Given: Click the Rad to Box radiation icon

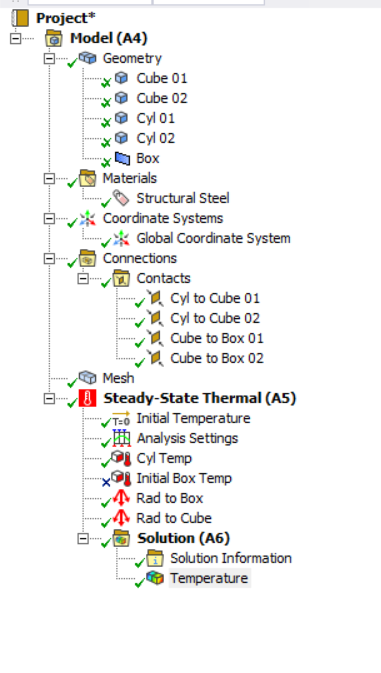Looking at the screenshot, I should pos(121,498).
